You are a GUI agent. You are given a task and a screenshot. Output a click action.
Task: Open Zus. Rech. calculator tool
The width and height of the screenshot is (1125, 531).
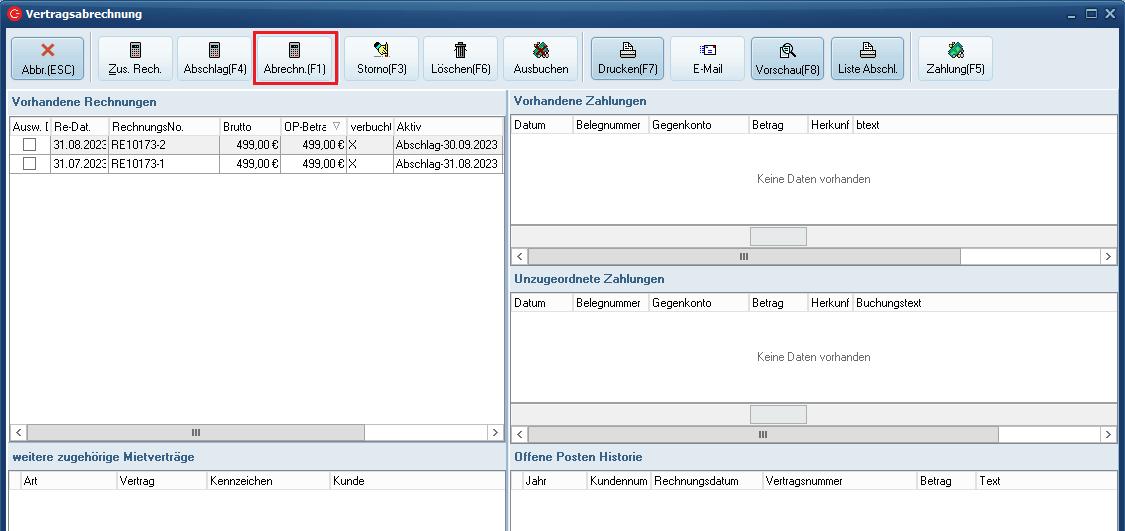[x=135, y=58]
